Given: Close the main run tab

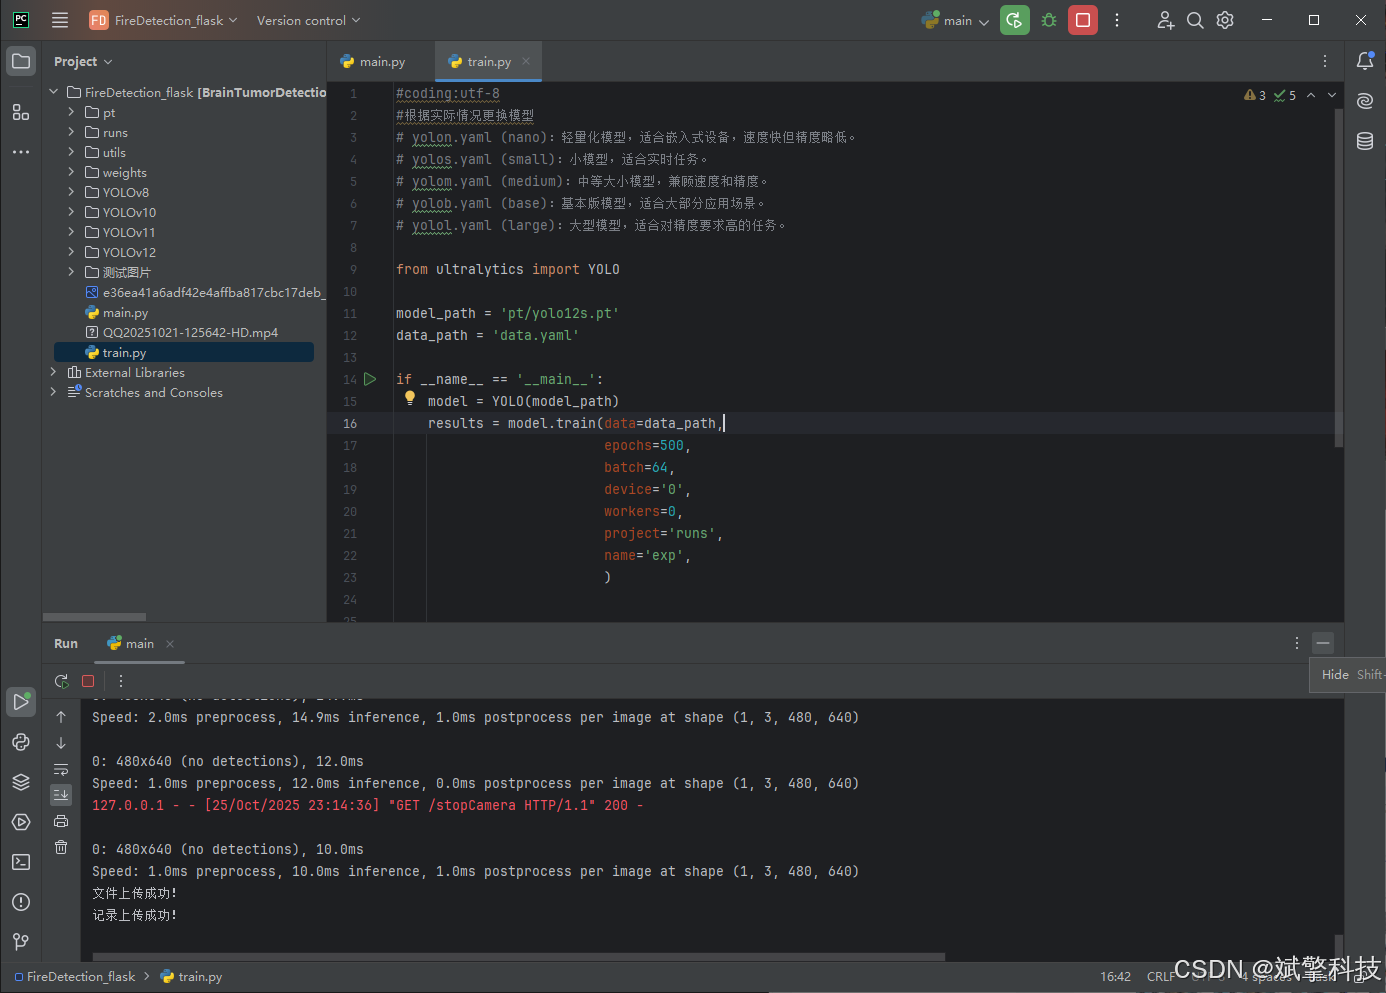Looking at the screenshot, I should pos(170,644).
